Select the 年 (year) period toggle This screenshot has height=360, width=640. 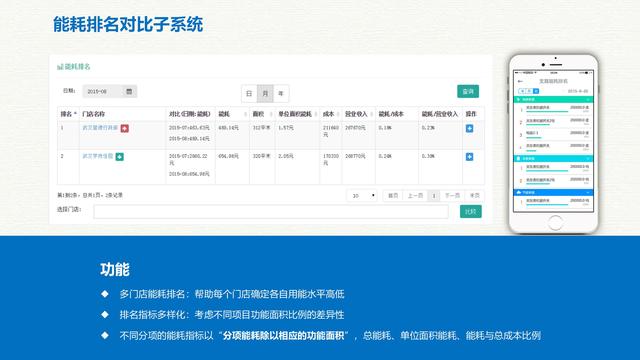(281, 93)
